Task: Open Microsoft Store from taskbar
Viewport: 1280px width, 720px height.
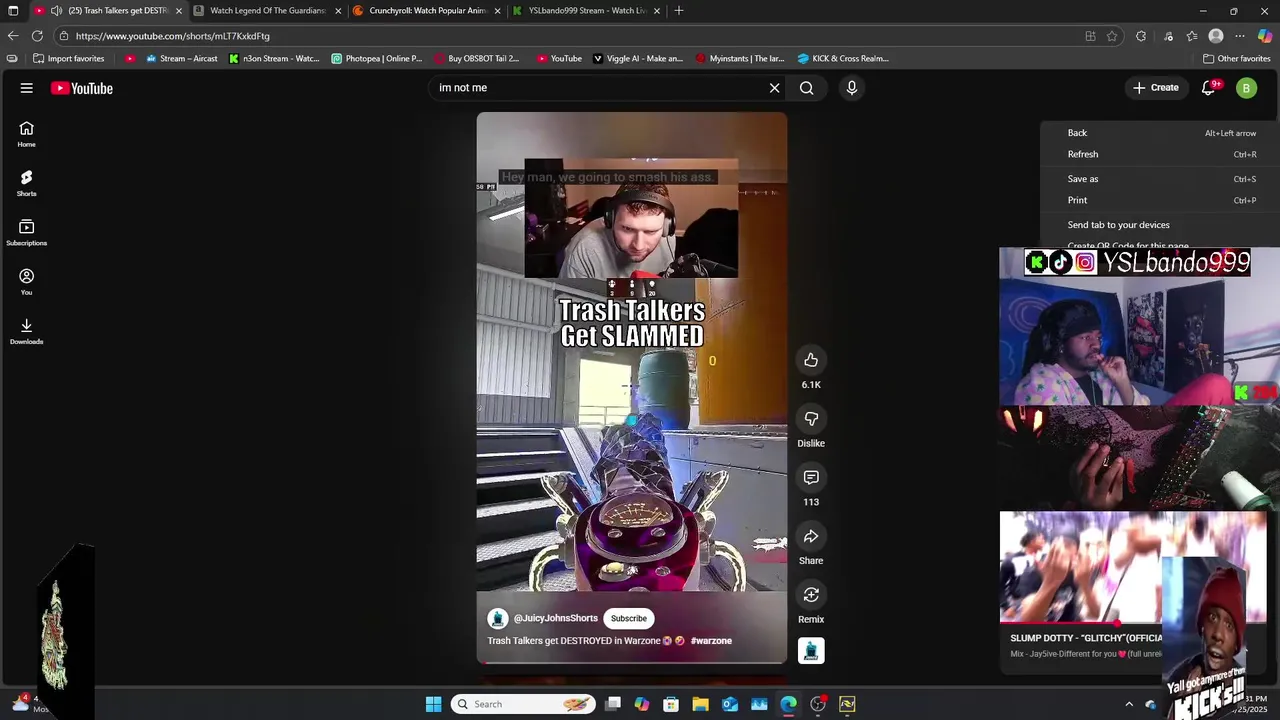Action: click(x=671, y=704)
